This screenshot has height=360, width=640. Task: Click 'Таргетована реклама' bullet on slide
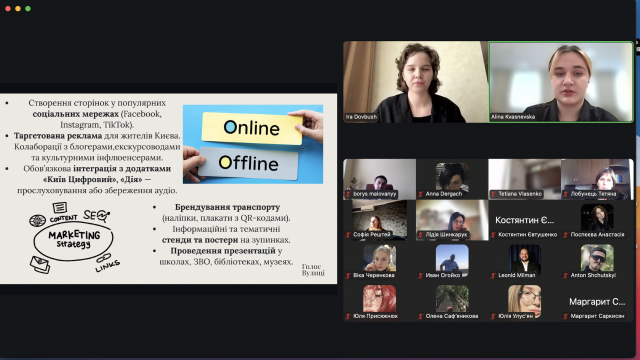click(x=58, y=136)
